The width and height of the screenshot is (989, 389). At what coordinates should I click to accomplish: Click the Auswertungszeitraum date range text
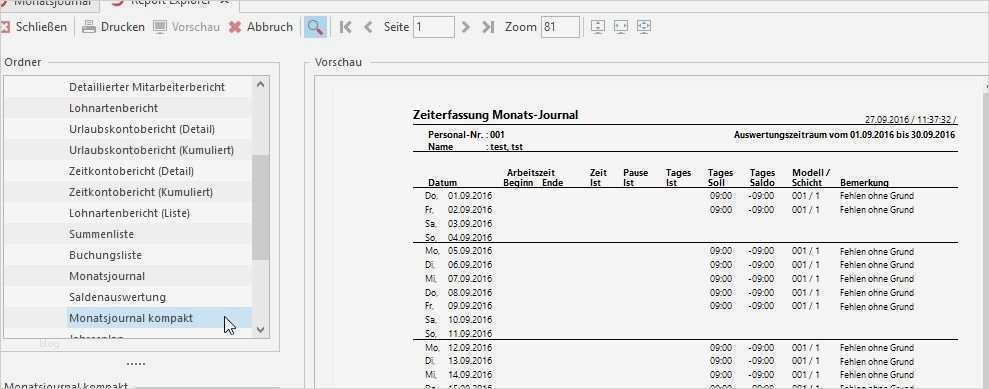pos(845,135)
